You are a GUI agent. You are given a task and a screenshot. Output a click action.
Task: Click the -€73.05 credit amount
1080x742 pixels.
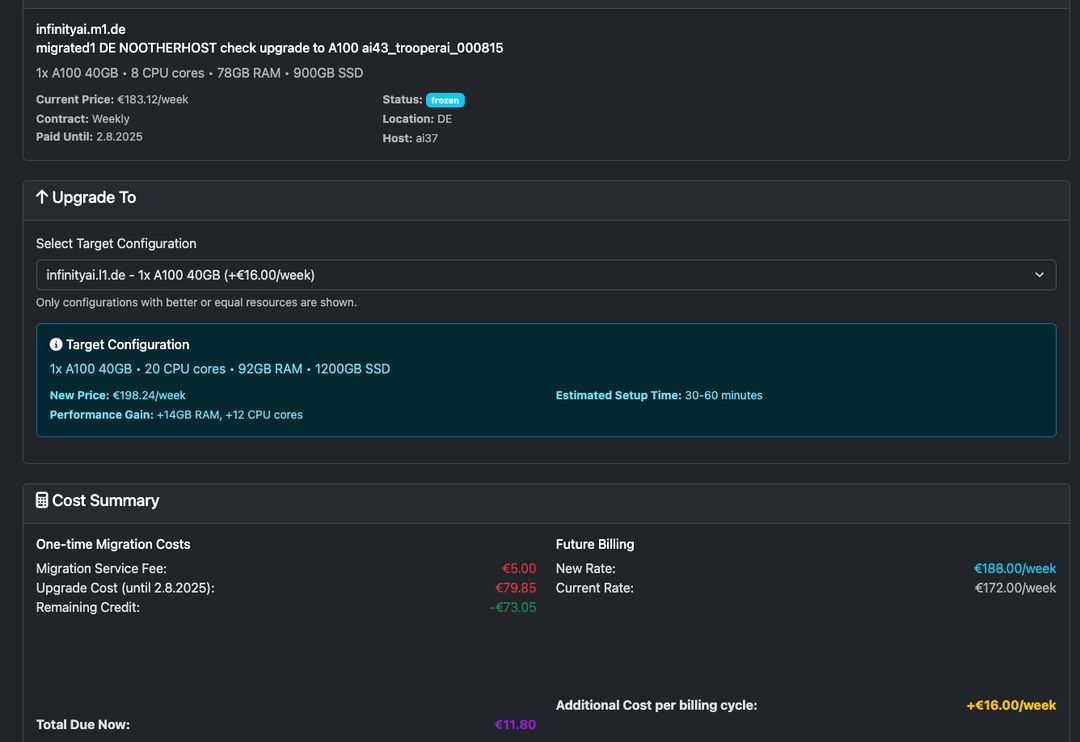(x=512, y=607)
